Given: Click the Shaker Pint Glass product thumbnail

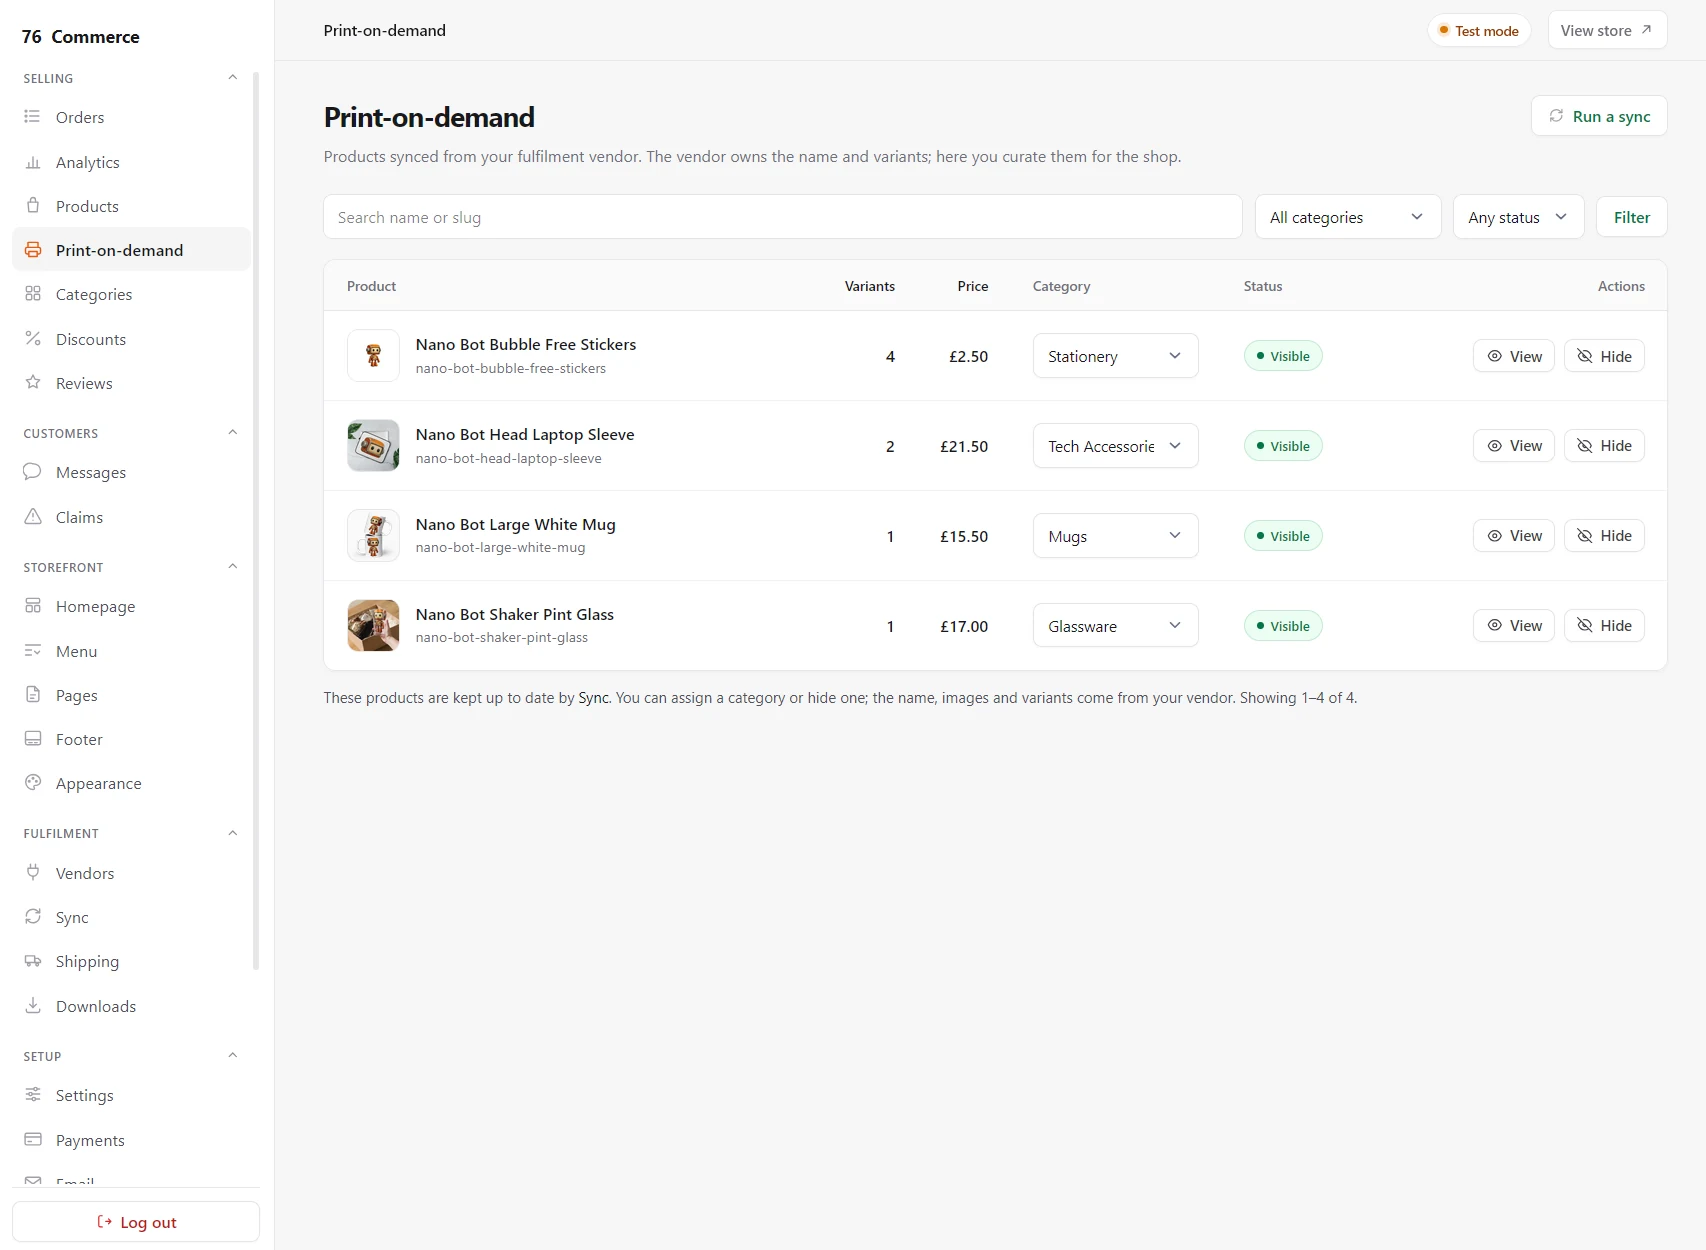Looking at the screenshot, I should [x=373, y=626].
